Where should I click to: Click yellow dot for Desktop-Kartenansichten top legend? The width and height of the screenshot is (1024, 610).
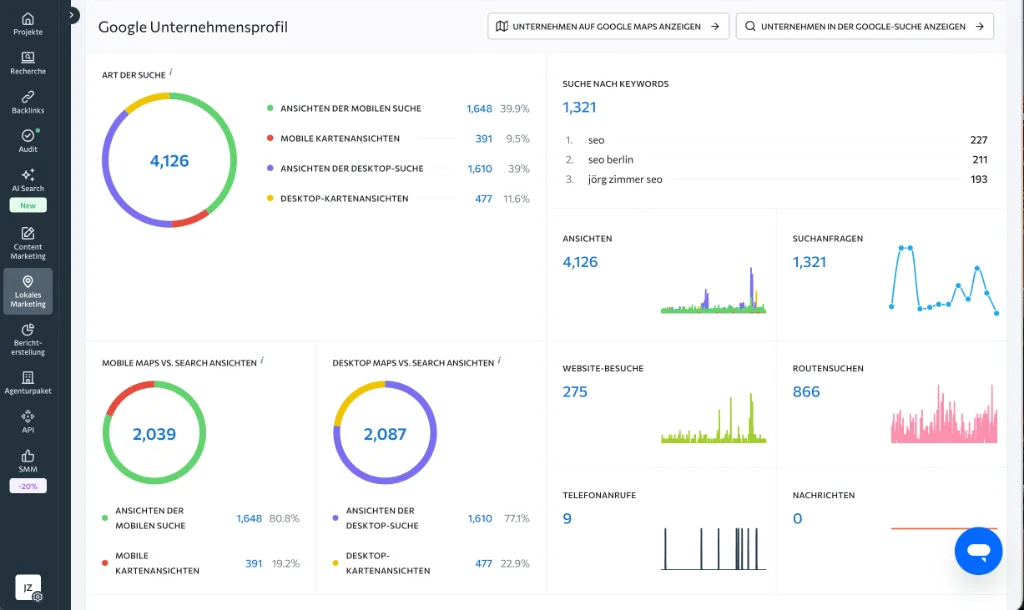[270, 198]
